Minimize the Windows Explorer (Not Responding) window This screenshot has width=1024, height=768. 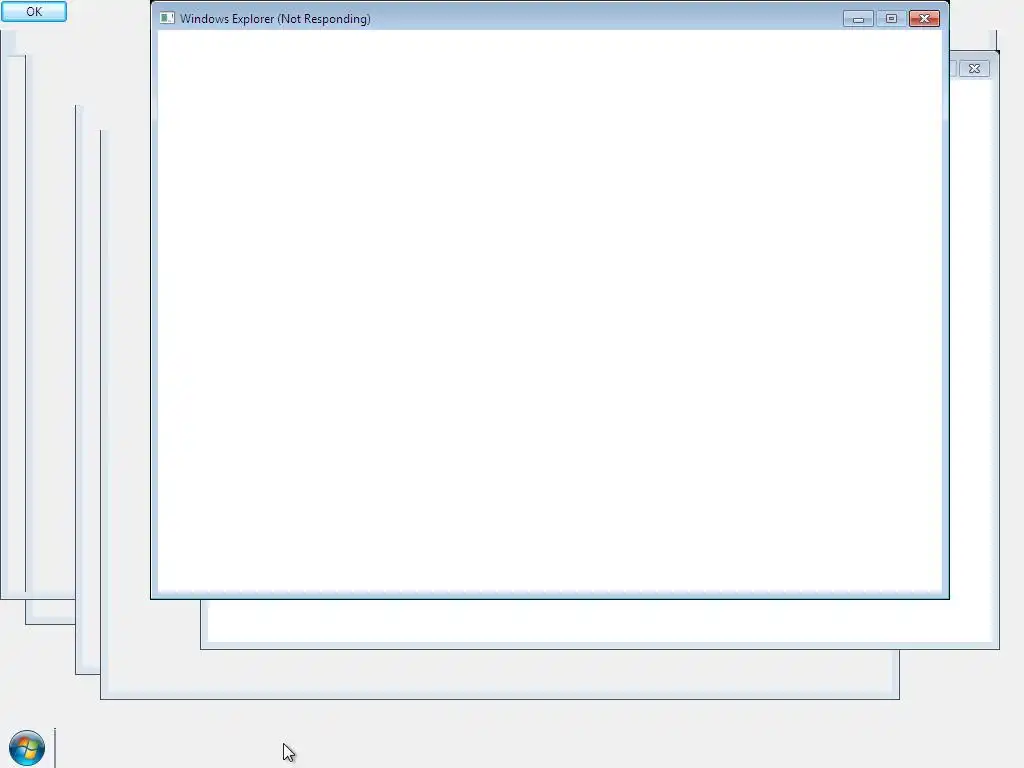coord(858,19)
